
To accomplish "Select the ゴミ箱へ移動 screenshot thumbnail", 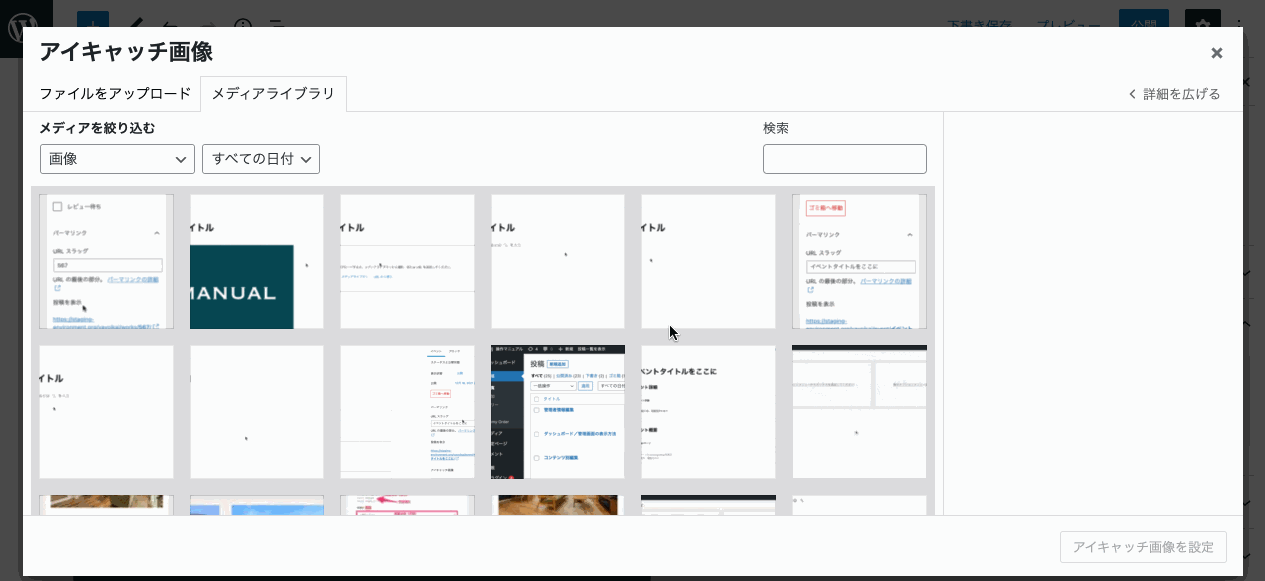I will (859, 261).
